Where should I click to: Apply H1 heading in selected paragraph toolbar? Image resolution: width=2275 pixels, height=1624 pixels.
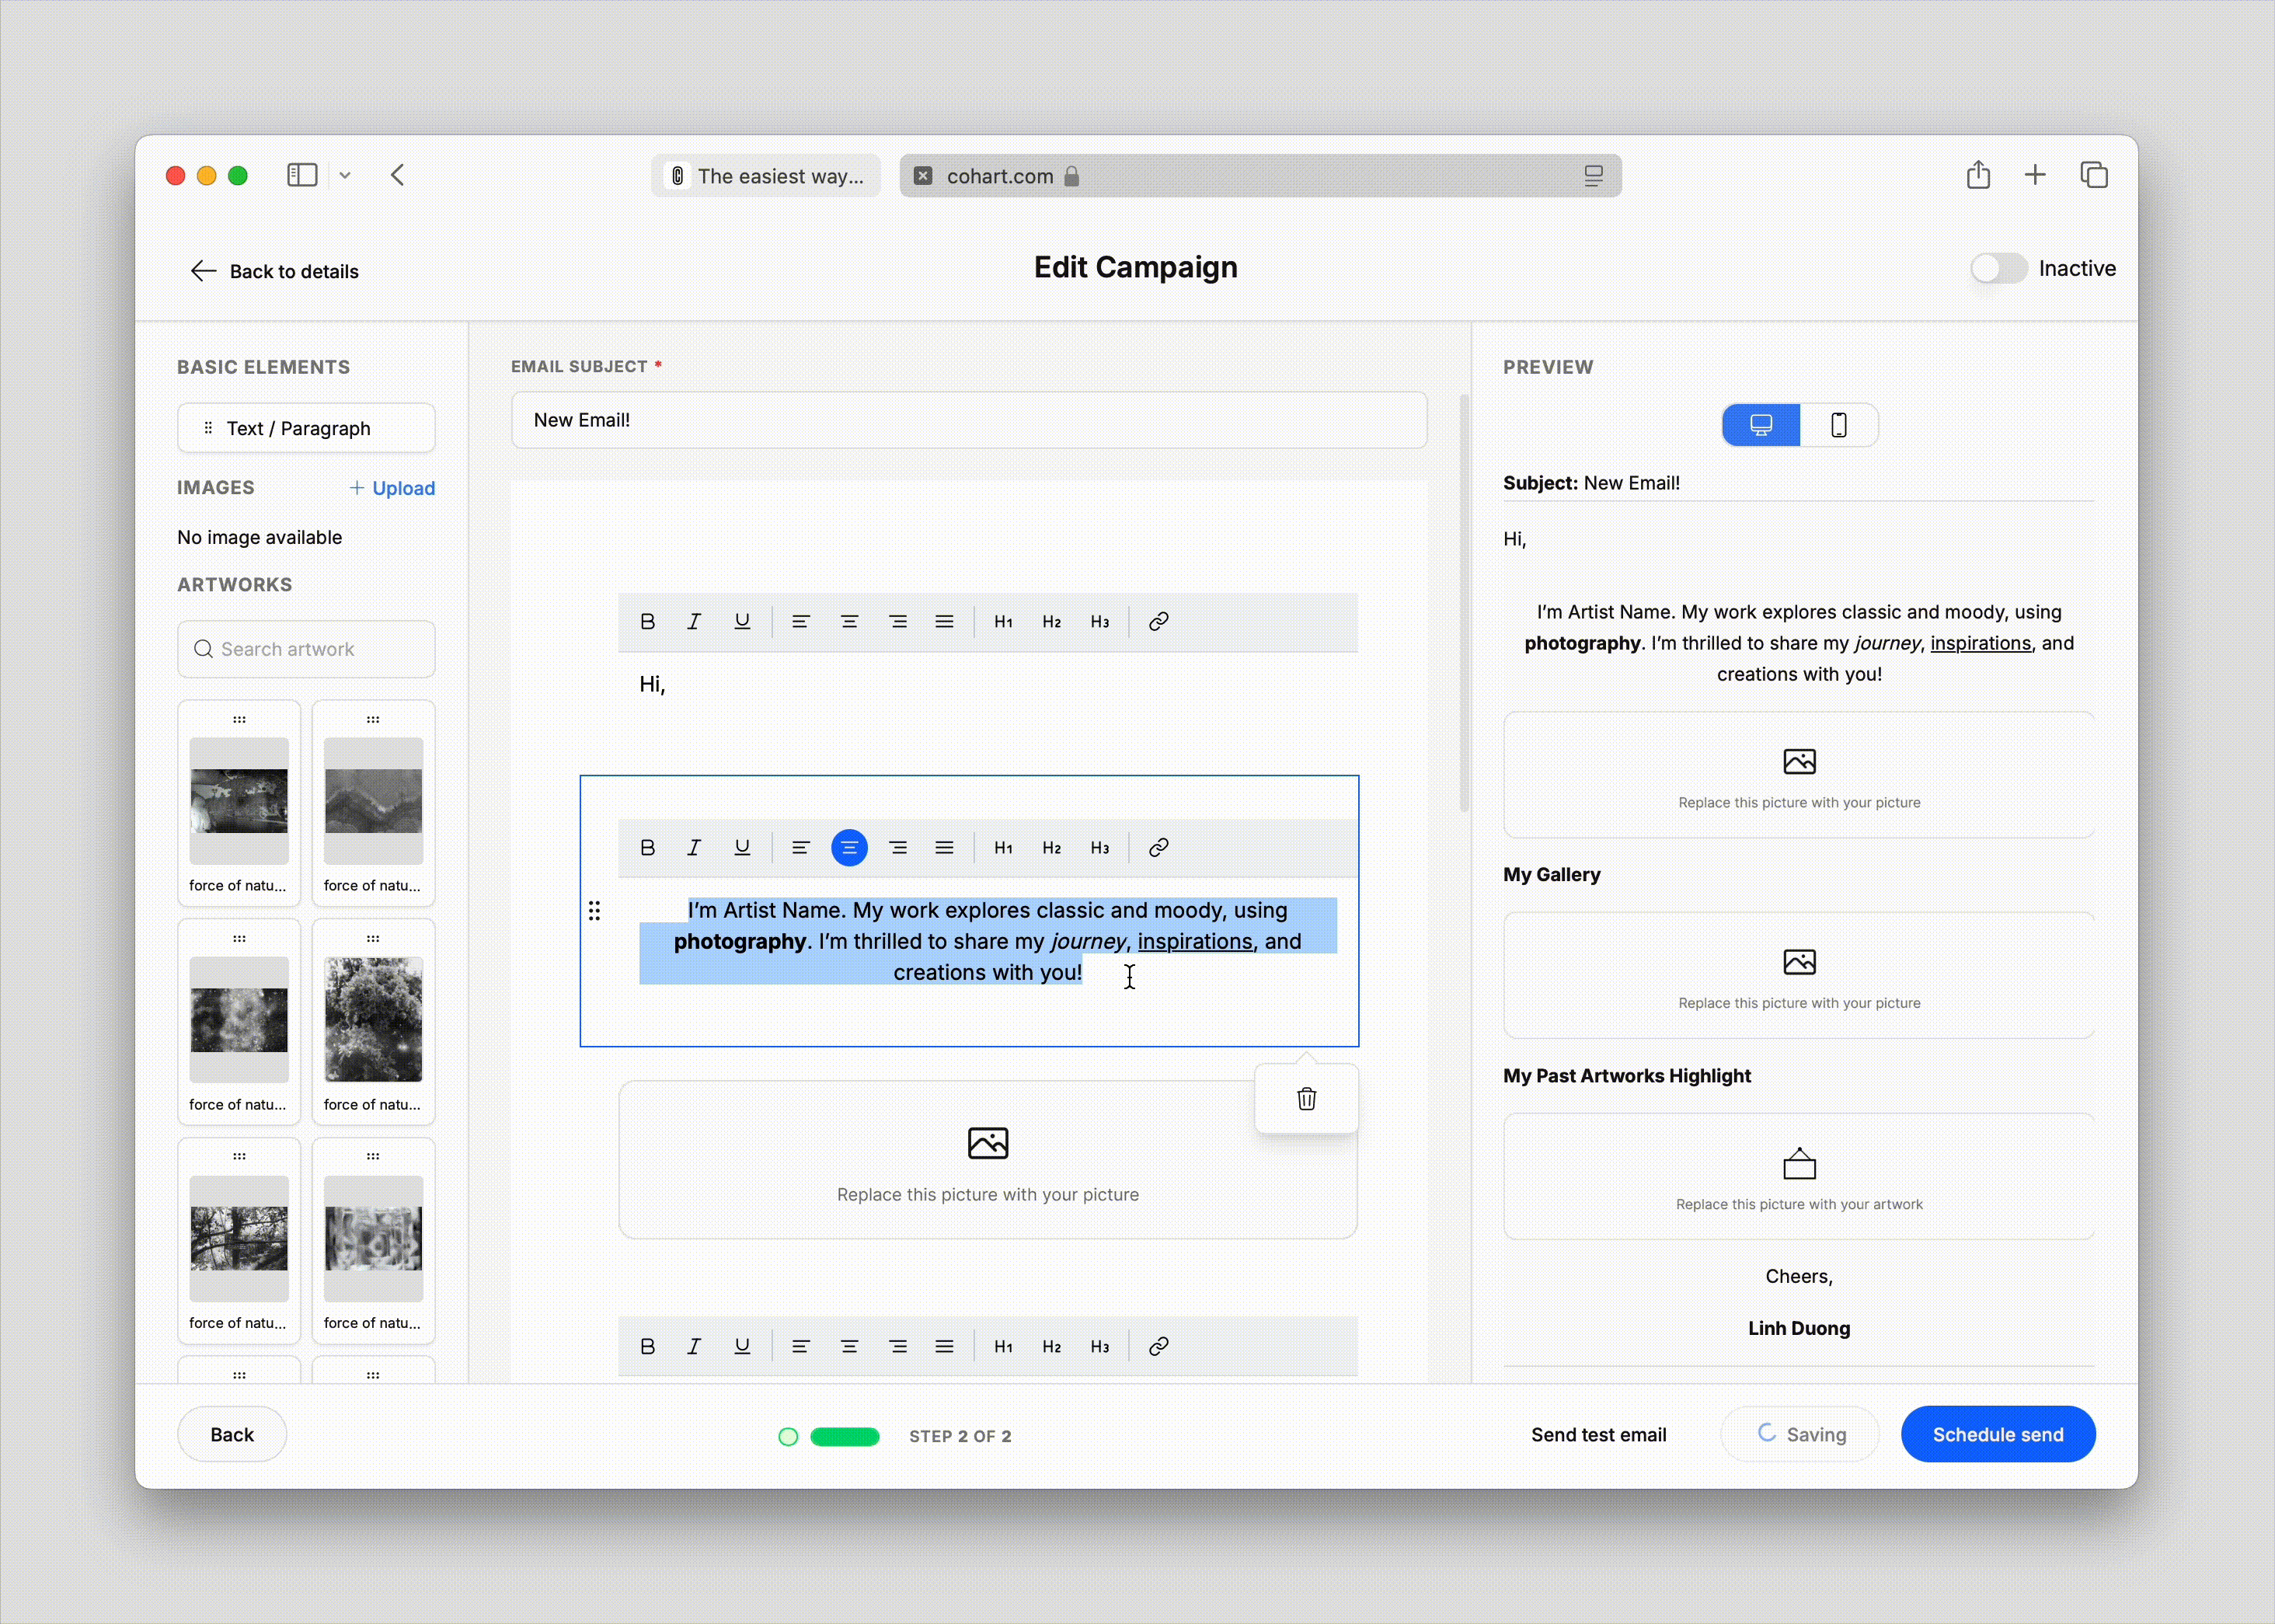coord(1003,848)
